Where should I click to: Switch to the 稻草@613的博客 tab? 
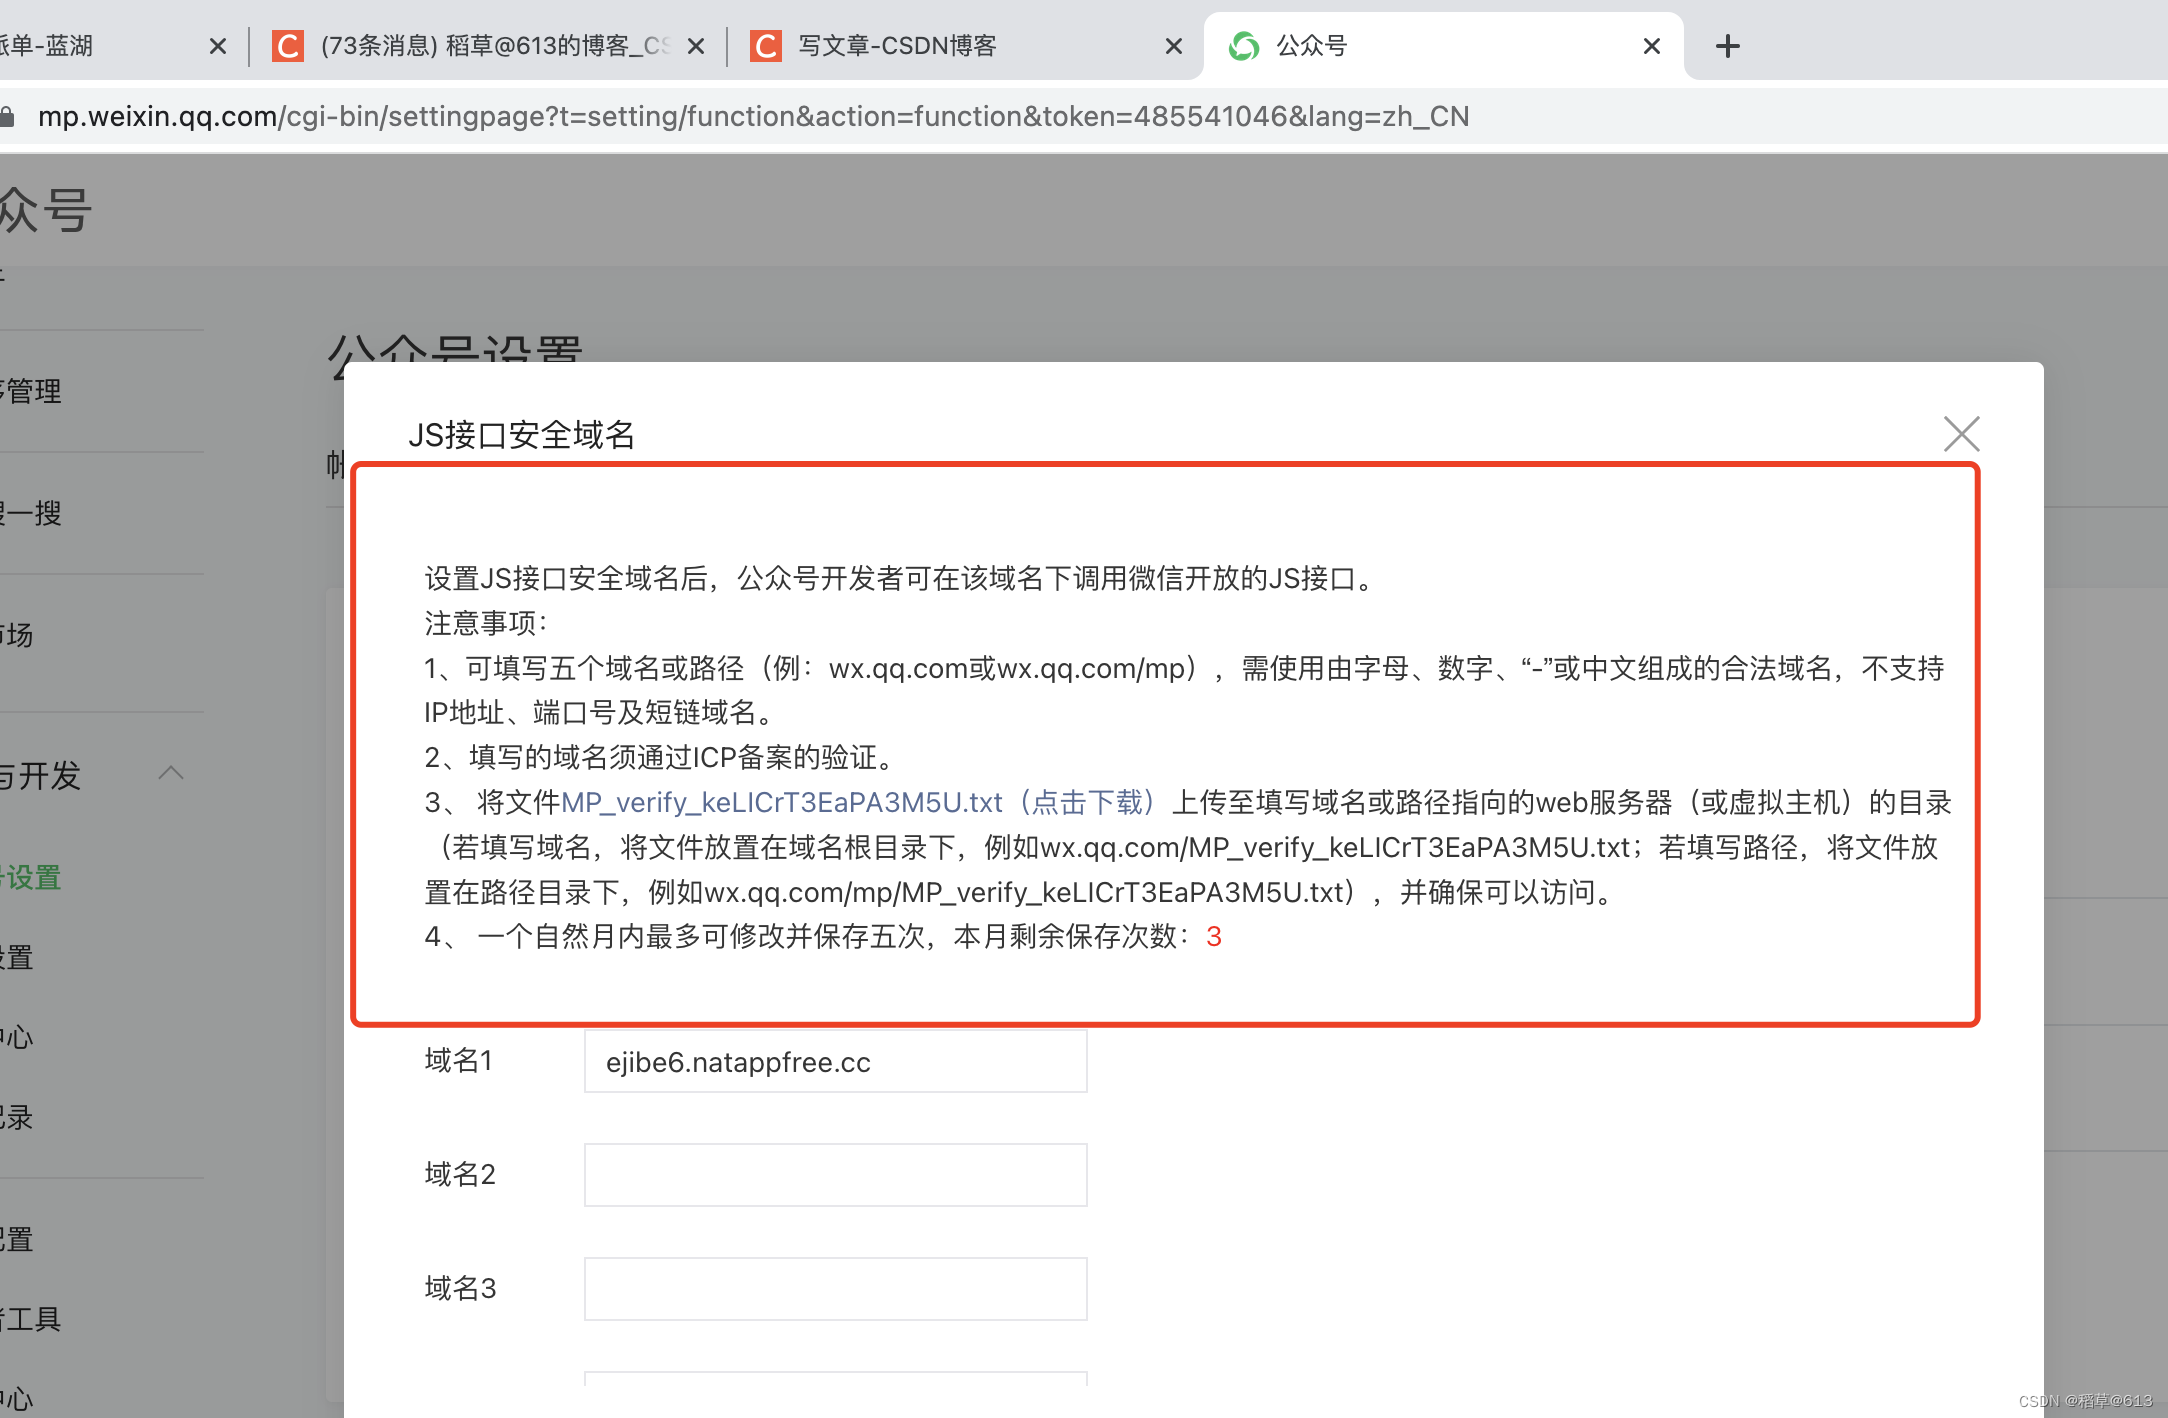point(495,46)
